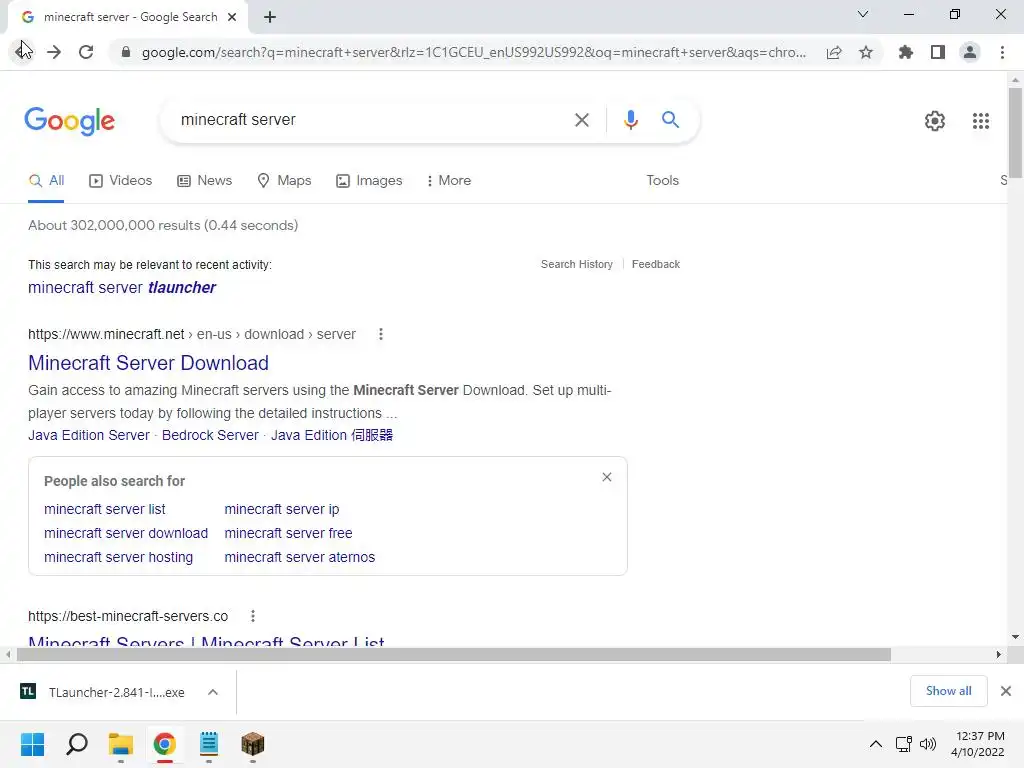Open the network tray icon
The width and height of the screenshot is (1024, 768).
click(904, 744)
